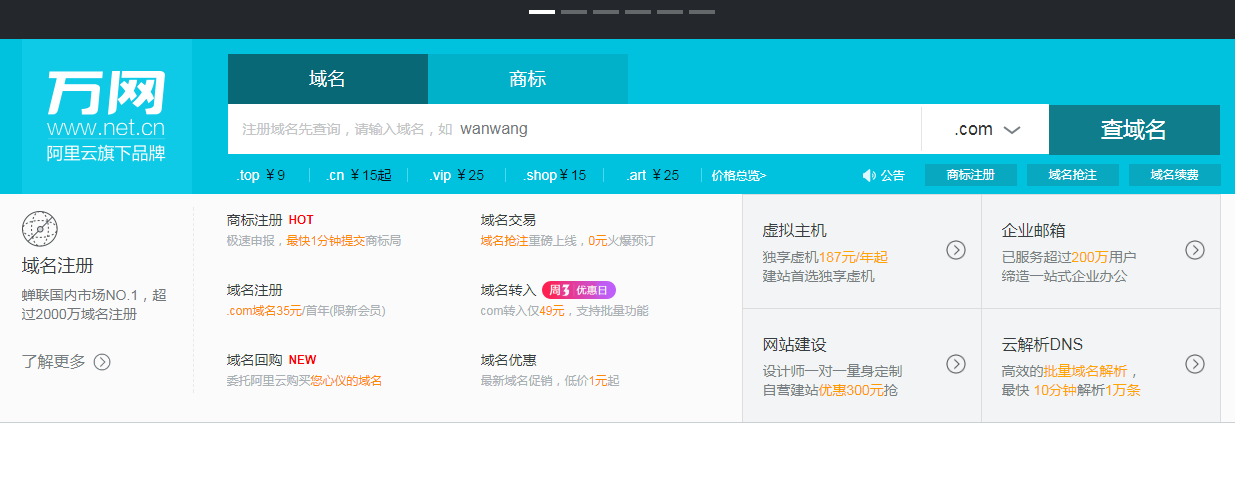Viewport: 1235px width, 478px height.
Task: Click the compass icon above 域名注册
Action: pos(40,229)
